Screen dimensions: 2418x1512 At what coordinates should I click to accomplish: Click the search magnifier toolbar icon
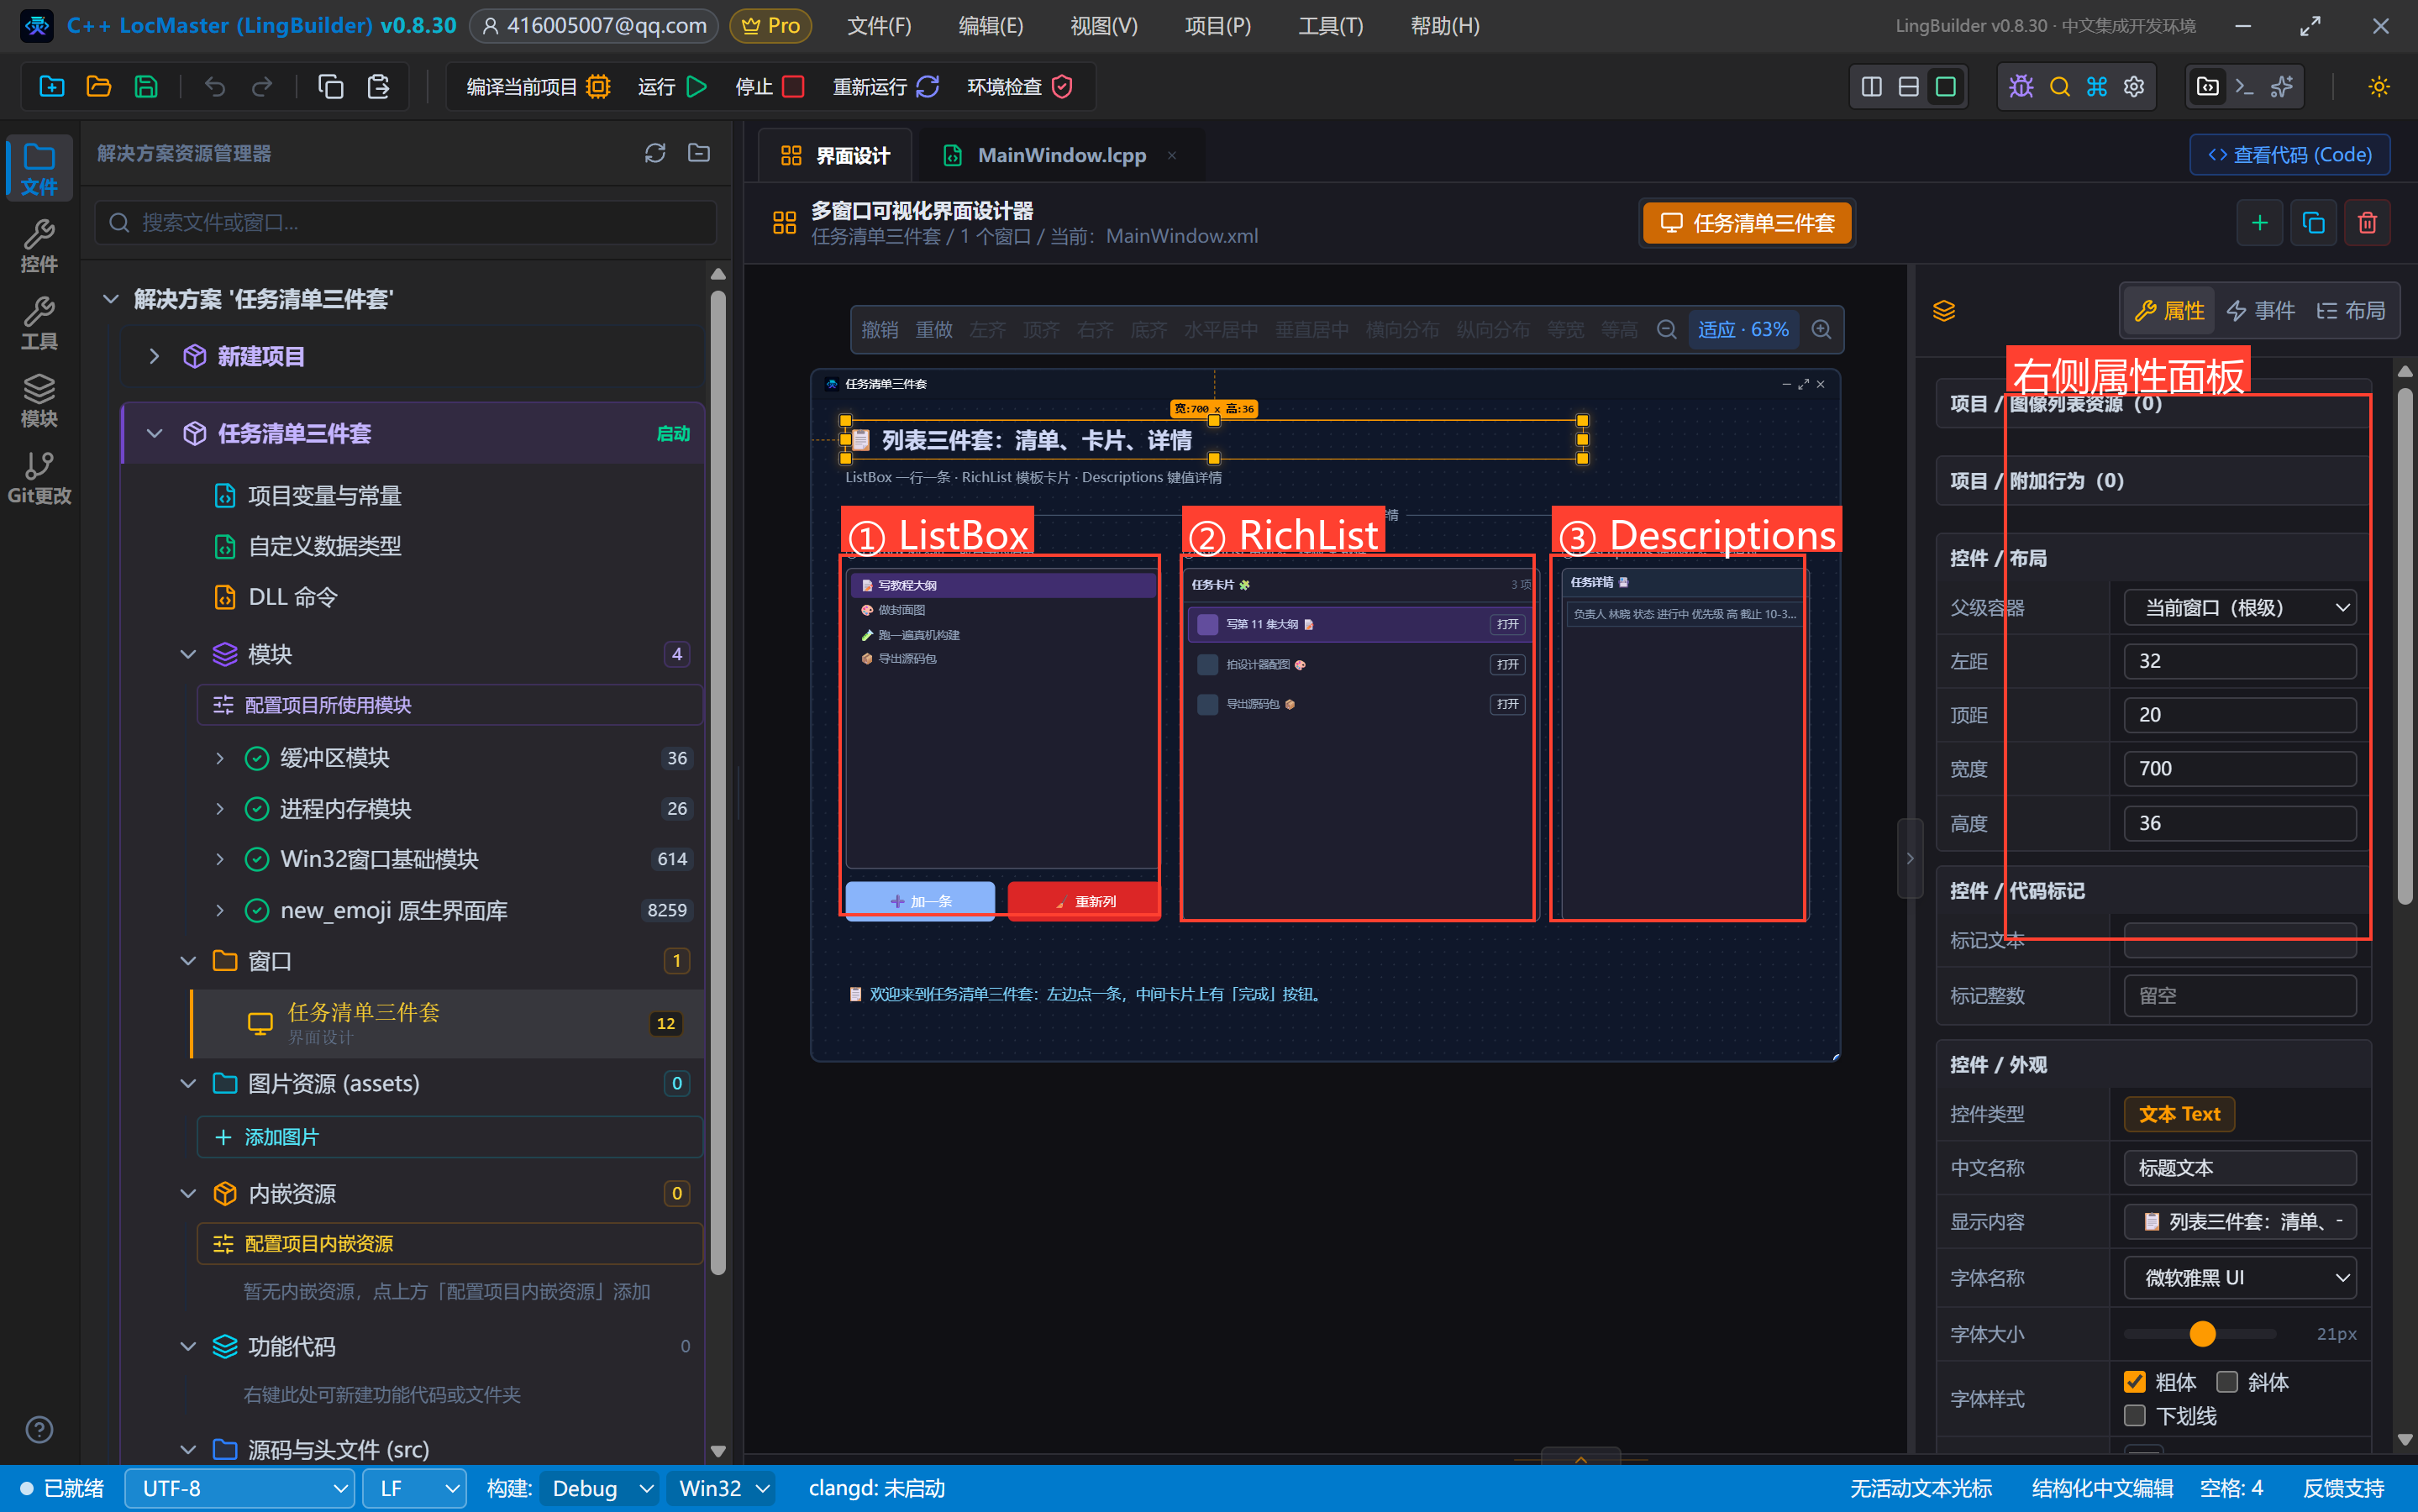(2059, 87)
